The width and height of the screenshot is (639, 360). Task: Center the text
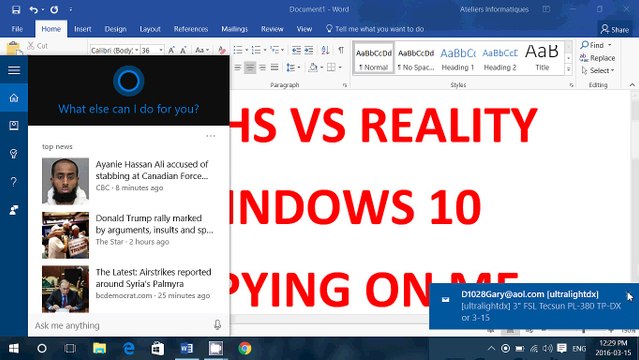[250, 67]
